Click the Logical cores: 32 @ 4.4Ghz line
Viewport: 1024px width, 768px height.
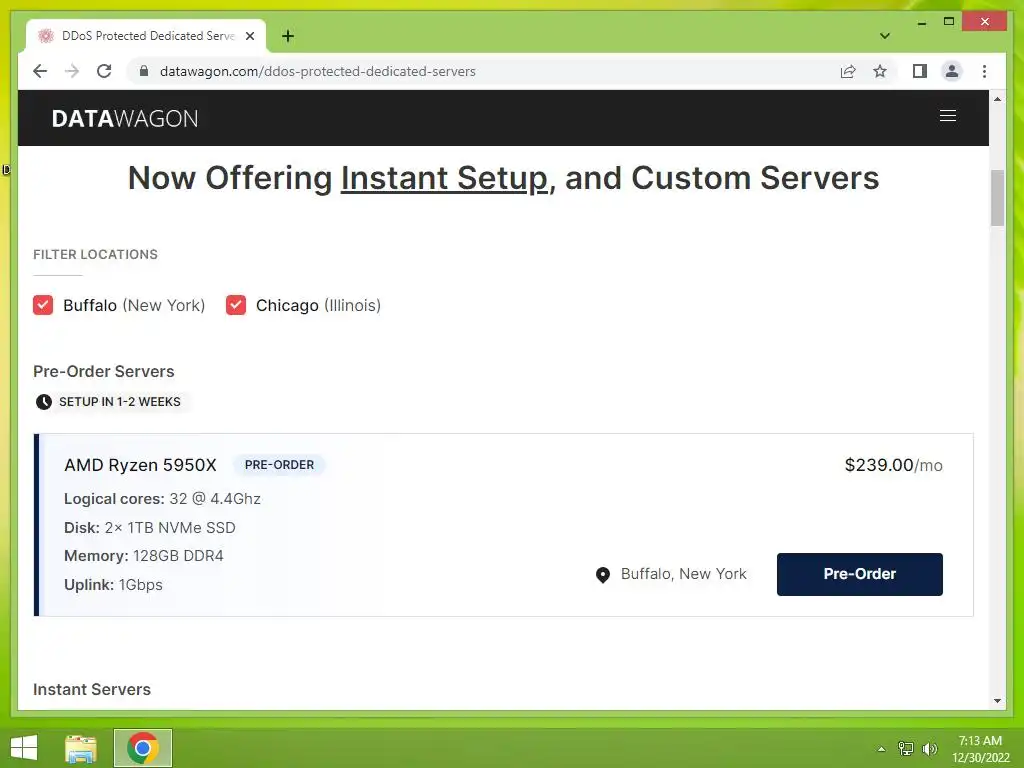coord(162,499)
